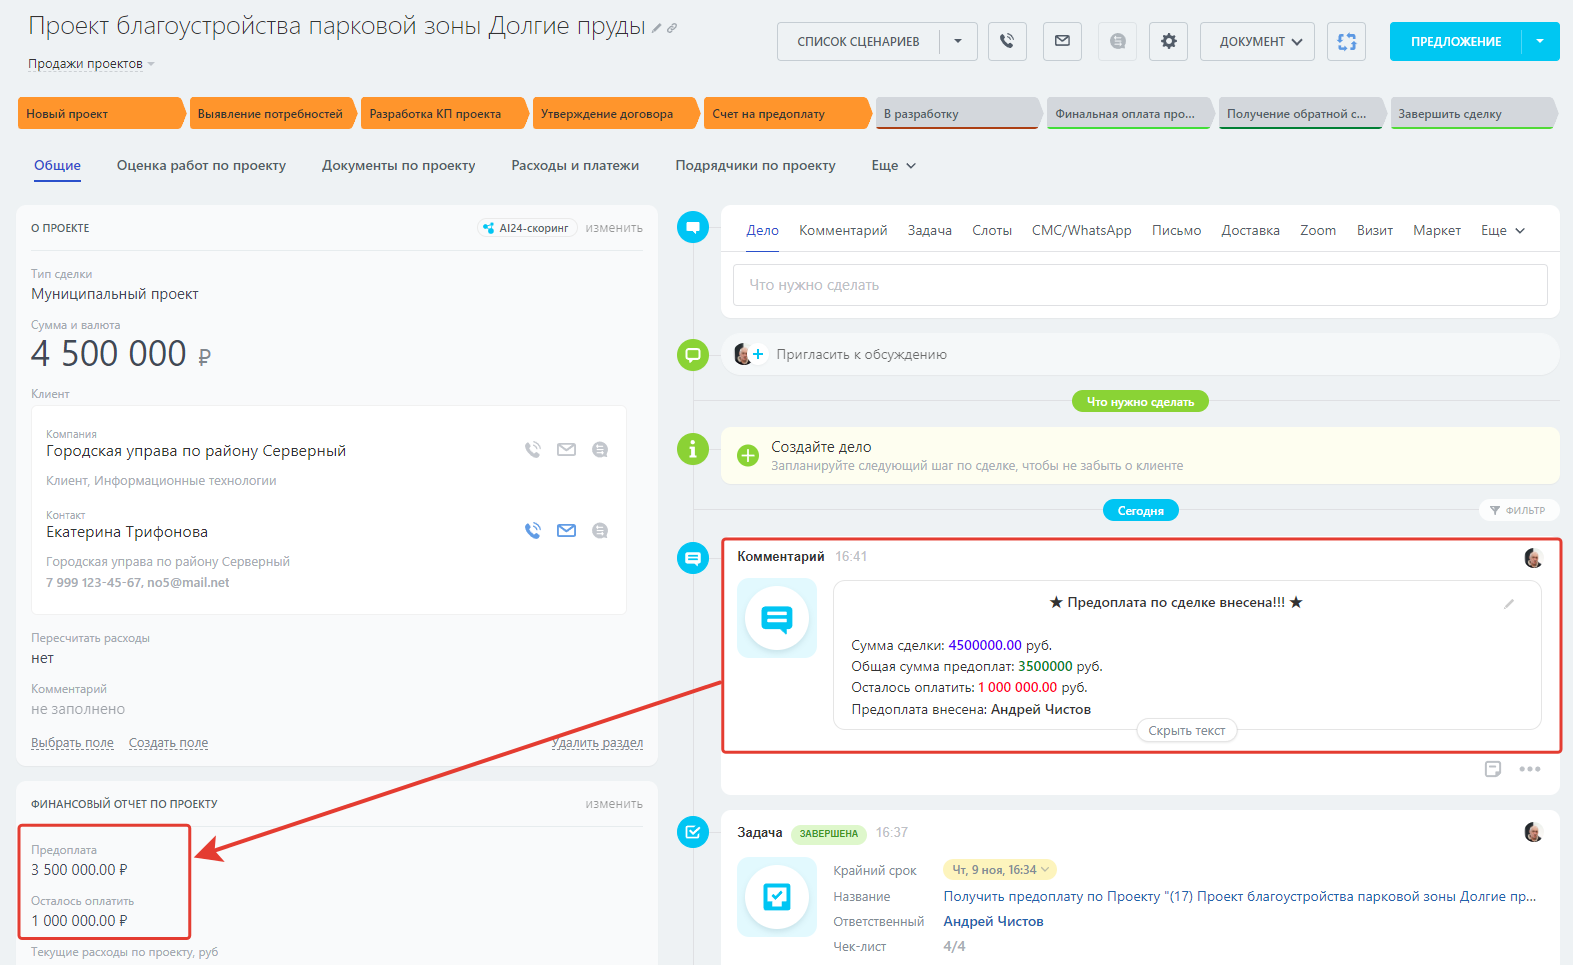Click the green plus icon next to Создайте дело
The height and width of the screenshot is (965, 1573).
click(x=748, y=456)
